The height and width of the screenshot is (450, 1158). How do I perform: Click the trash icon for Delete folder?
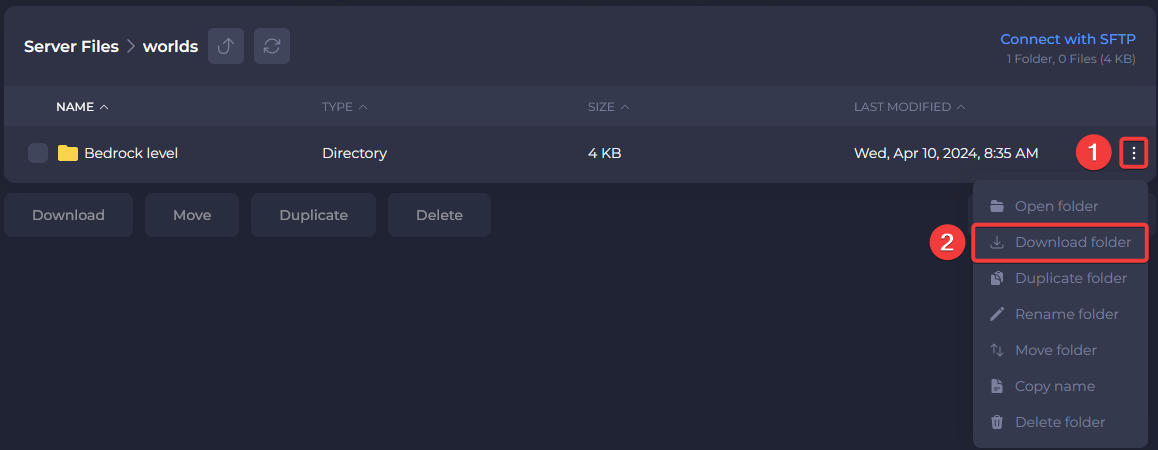point(997,422)
